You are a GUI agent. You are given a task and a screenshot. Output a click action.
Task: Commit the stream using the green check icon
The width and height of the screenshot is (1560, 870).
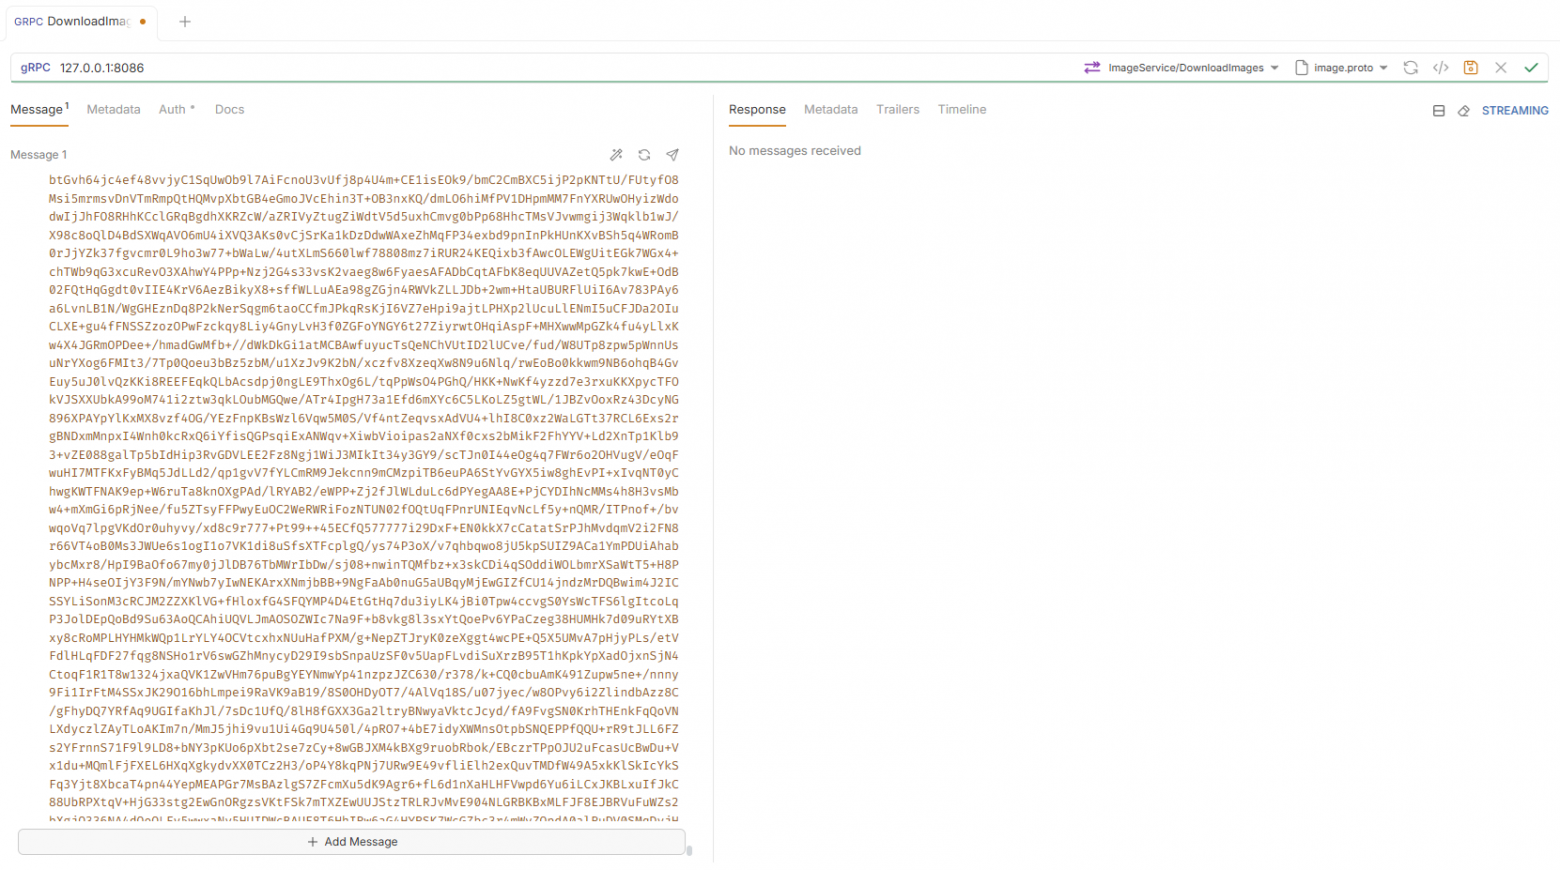coord(1531,67)
